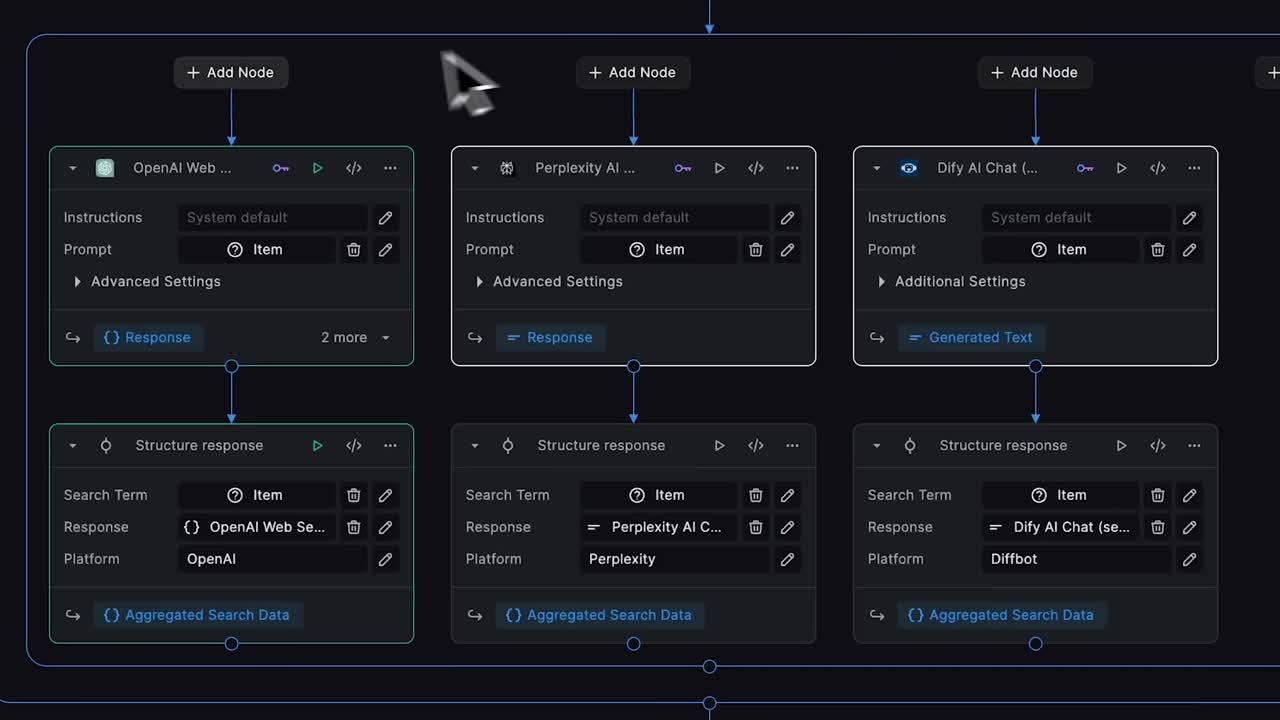
Task: Click Add Node above the Dify AI Chat node
Action: (1035, 72)
